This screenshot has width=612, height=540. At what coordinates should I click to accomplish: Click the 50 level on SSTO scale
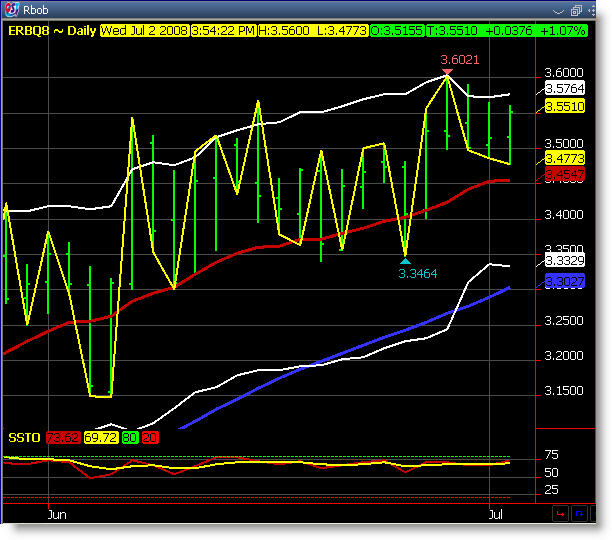(551, 473)
